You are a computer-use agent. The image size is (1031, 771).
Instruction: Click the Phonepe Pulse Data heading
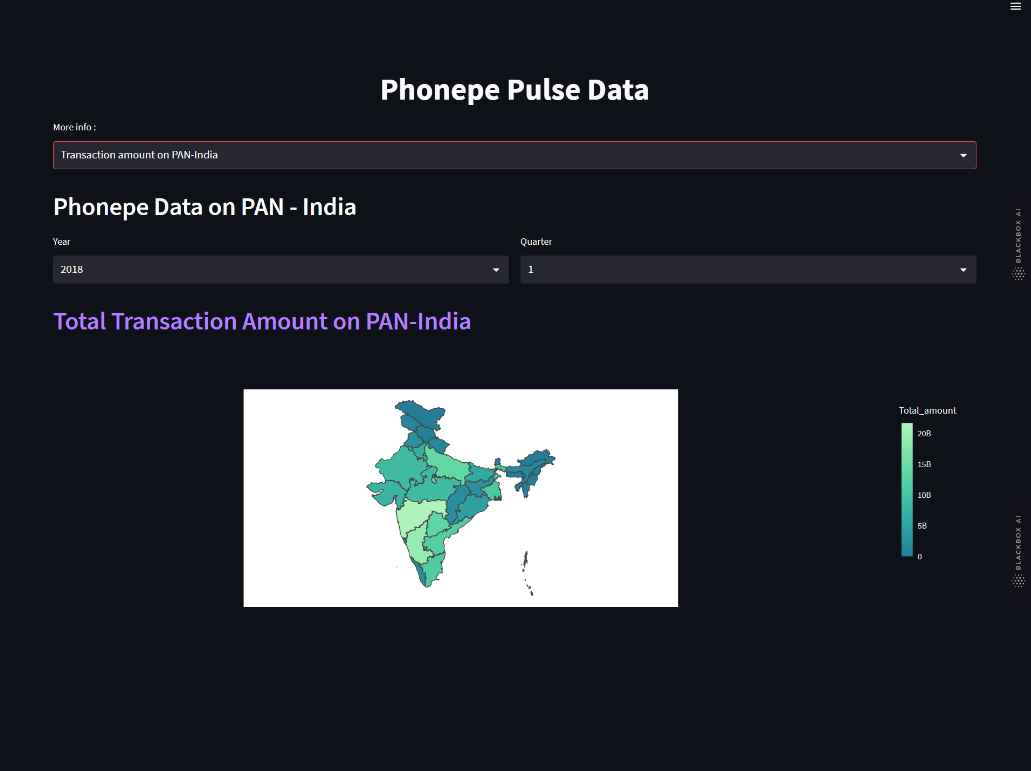coord(514,89)
